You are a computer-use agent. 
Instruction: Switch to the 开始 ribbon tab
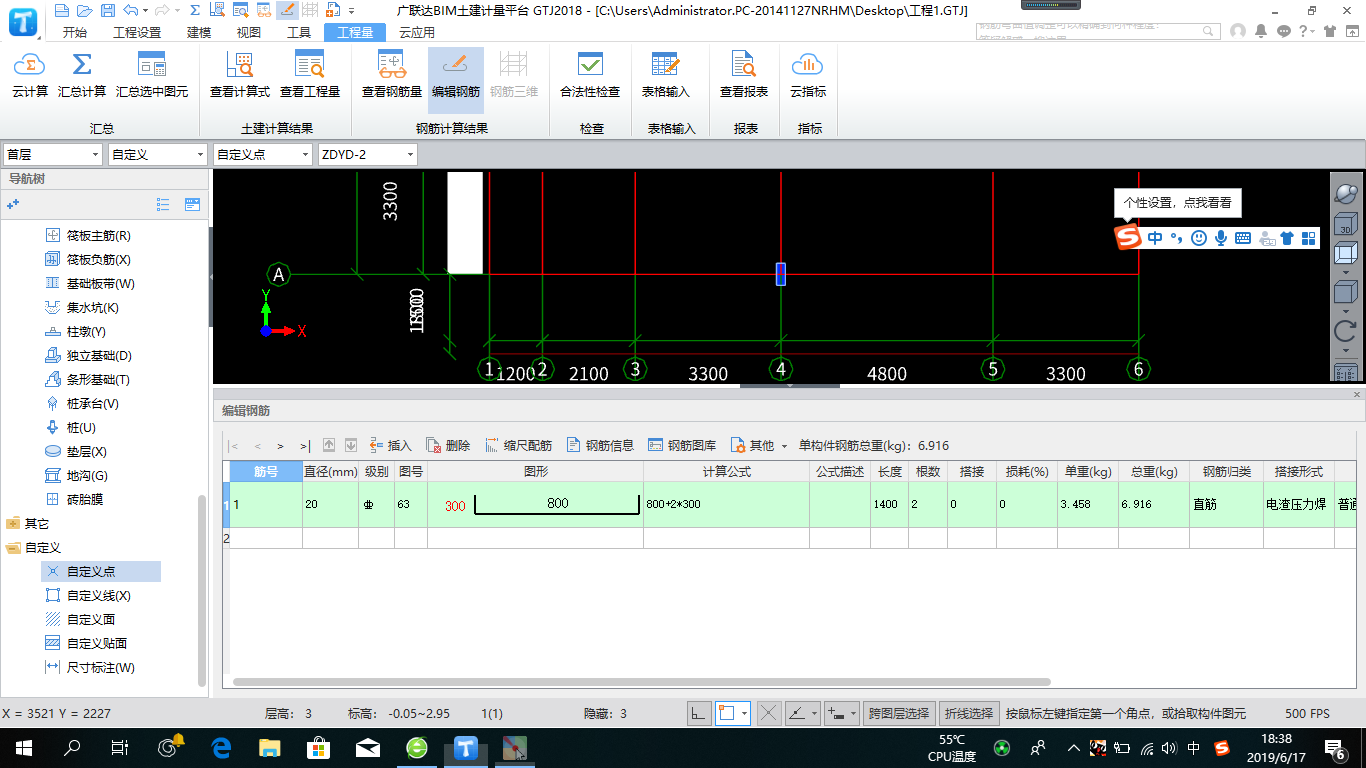(x=75, y=32)
